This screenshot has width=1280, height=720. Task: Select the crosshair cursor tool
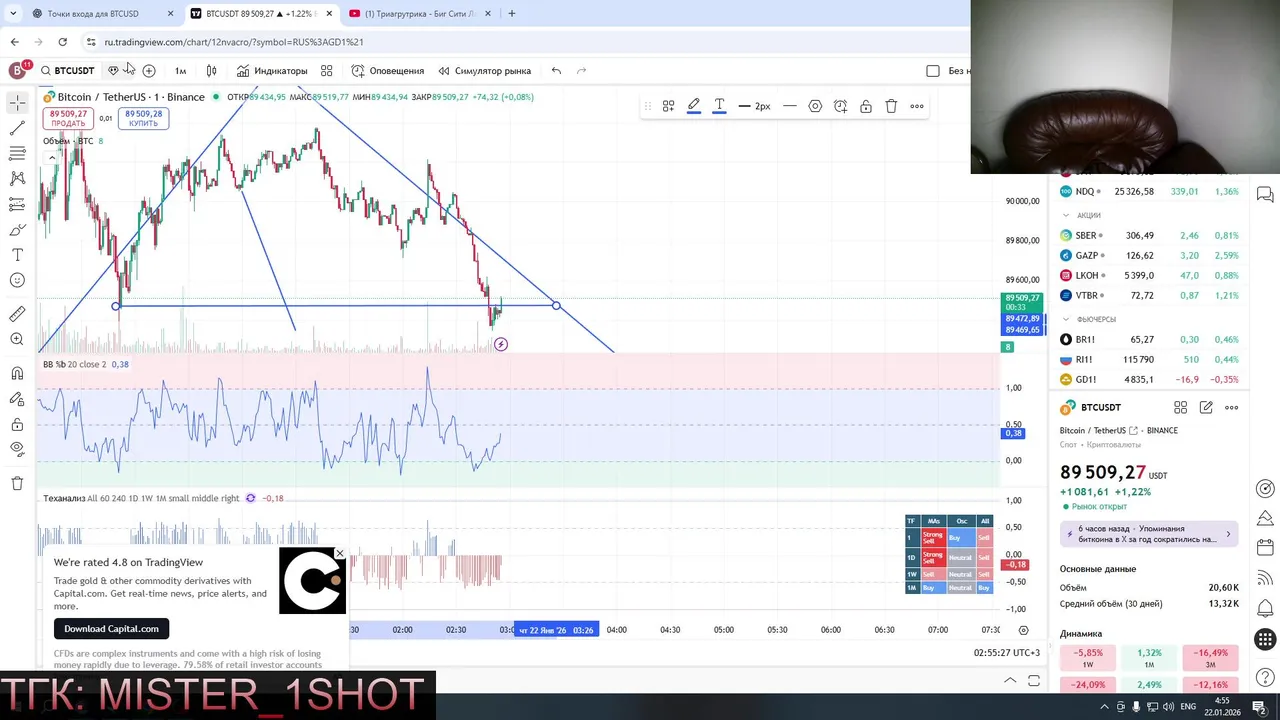[17, 103]
